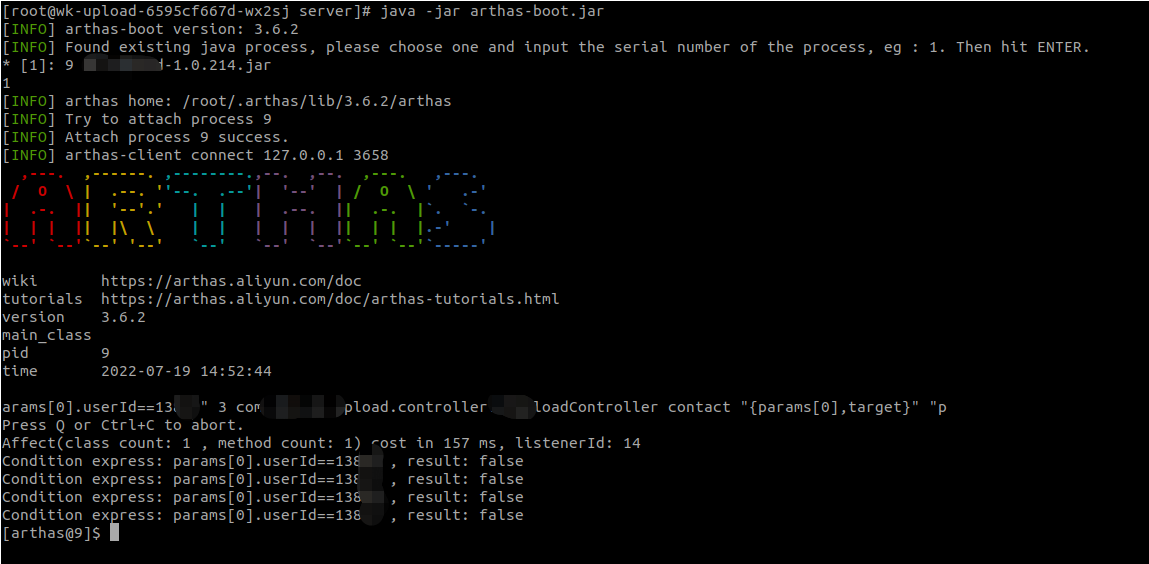This screenshot has height=564, width=1149.
Task: Click the Press Q or Ctrl+C line
Action: [123, 426]
